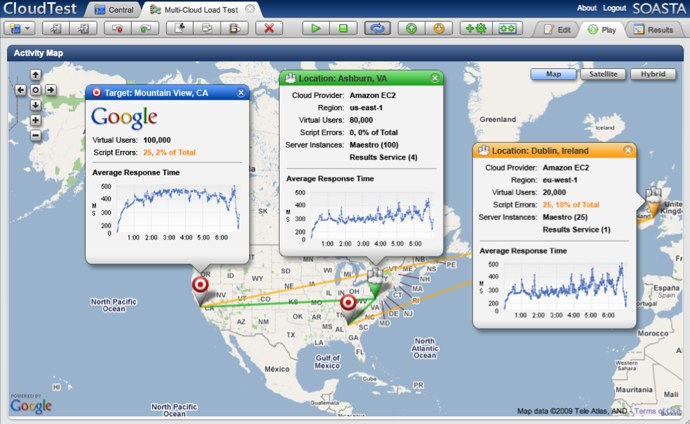Switch to Hybrid map view
690x424 pixels.
point(653,74)
